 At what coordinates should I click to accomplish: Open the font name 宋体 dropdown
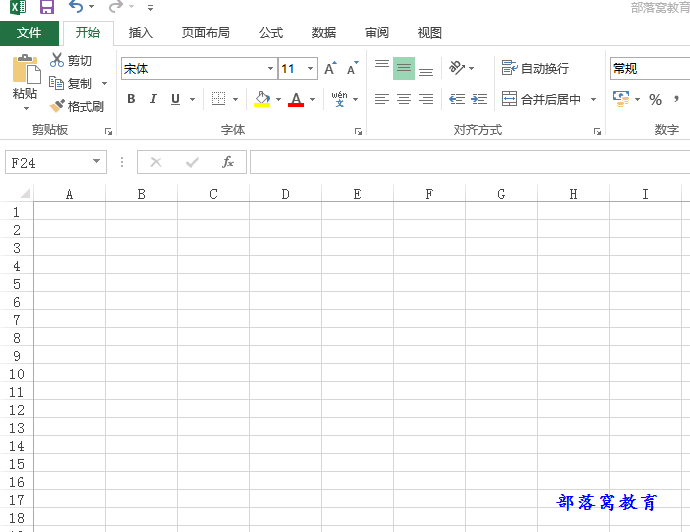tap(270, 69)
